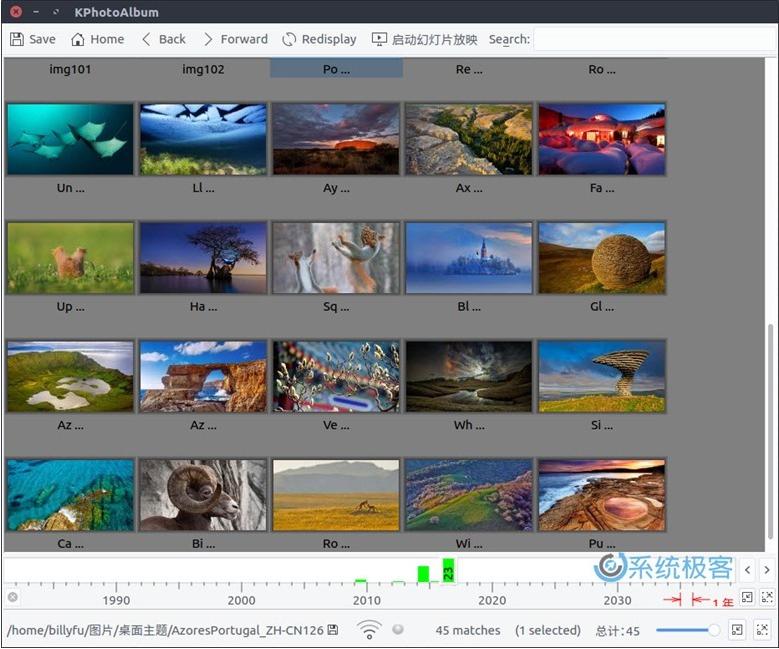Select the ram thumbnail labeled Bi
This screenshot has width=779, height=649.
coord(203,495)
